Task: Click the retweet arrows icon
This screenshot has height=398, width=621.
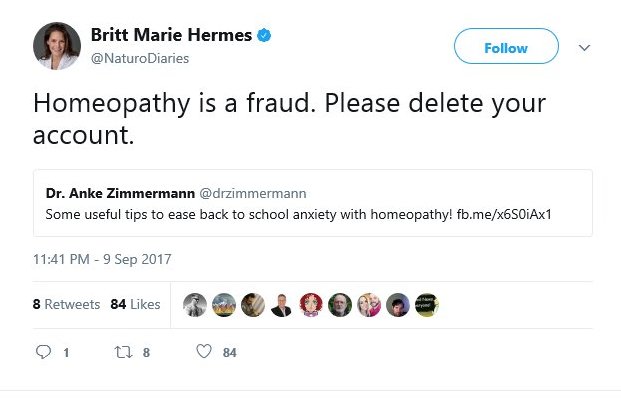Action: point(123,352)
